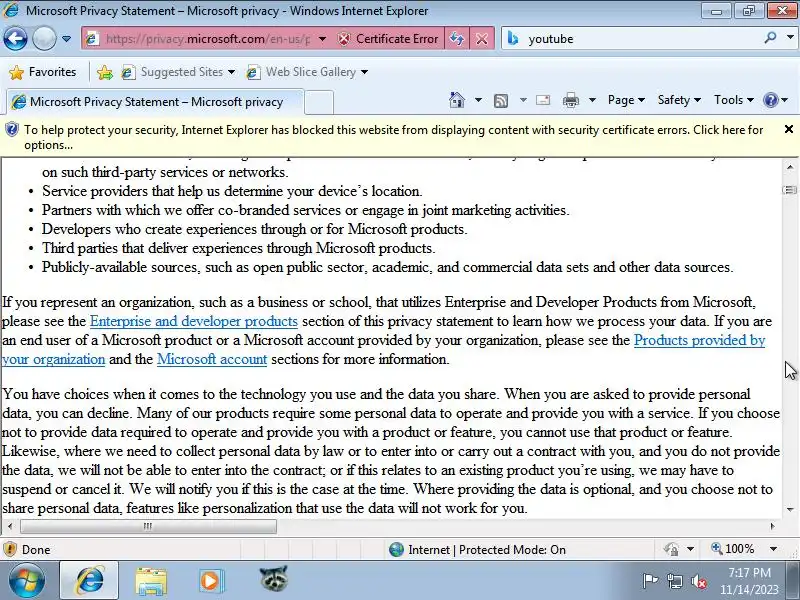Click the status bar privacy report icon

671,549
